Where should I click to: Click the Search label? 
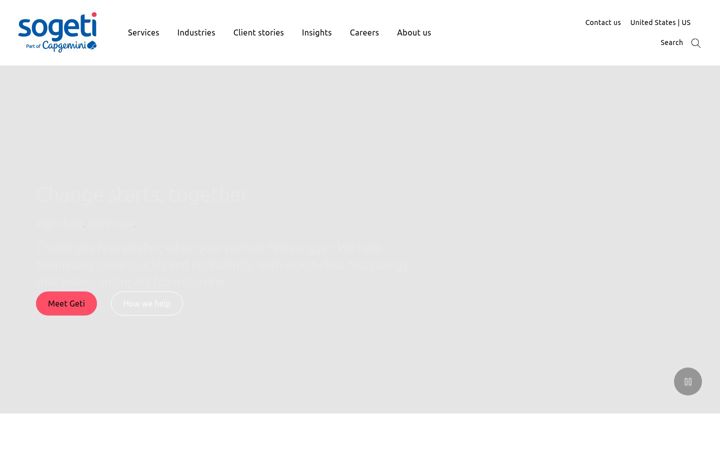pyautogui.click(x=671, y=43)
